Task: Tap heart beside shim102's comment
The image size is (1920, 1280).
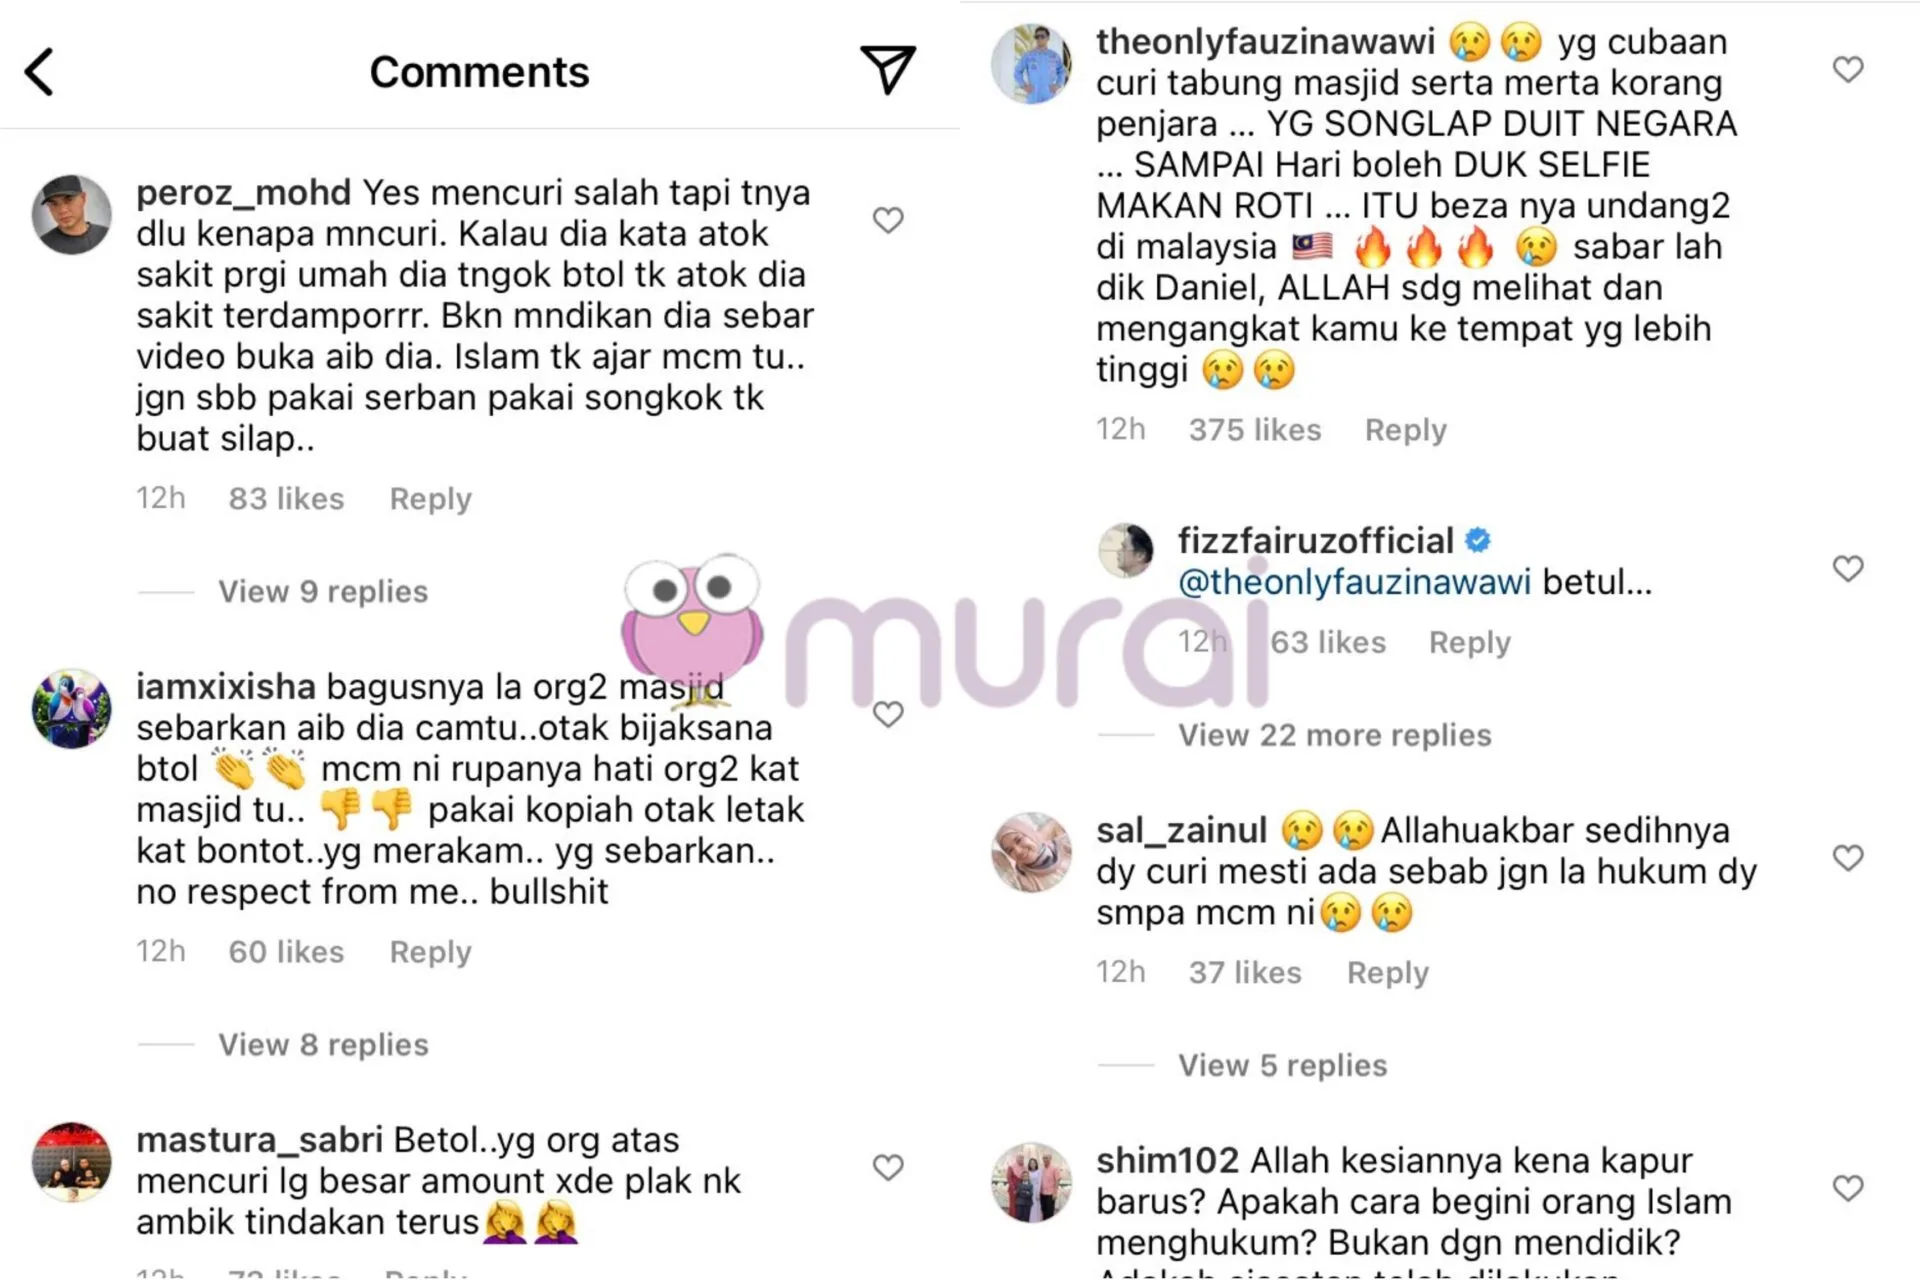Action: click(x=1848, y=1187)
